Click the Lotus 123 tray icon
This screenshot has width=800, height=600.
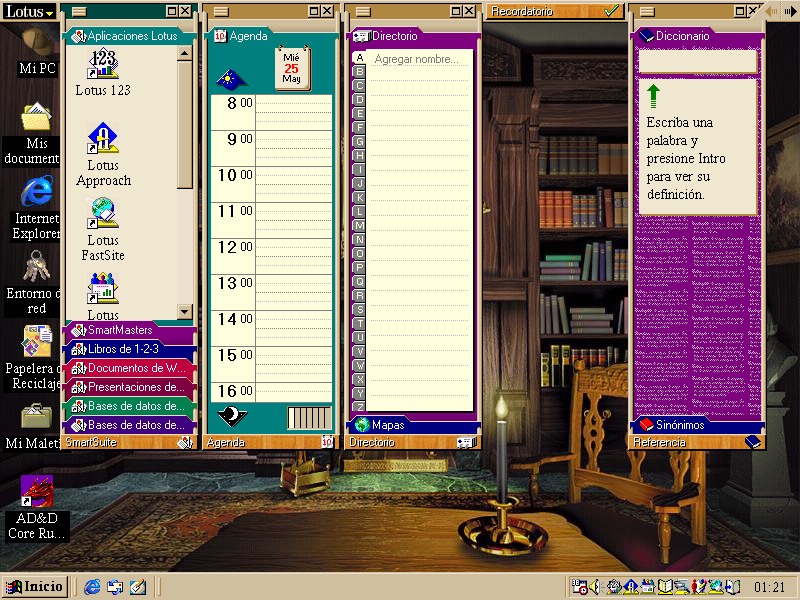pyautogui.click(x=614, y=587)
